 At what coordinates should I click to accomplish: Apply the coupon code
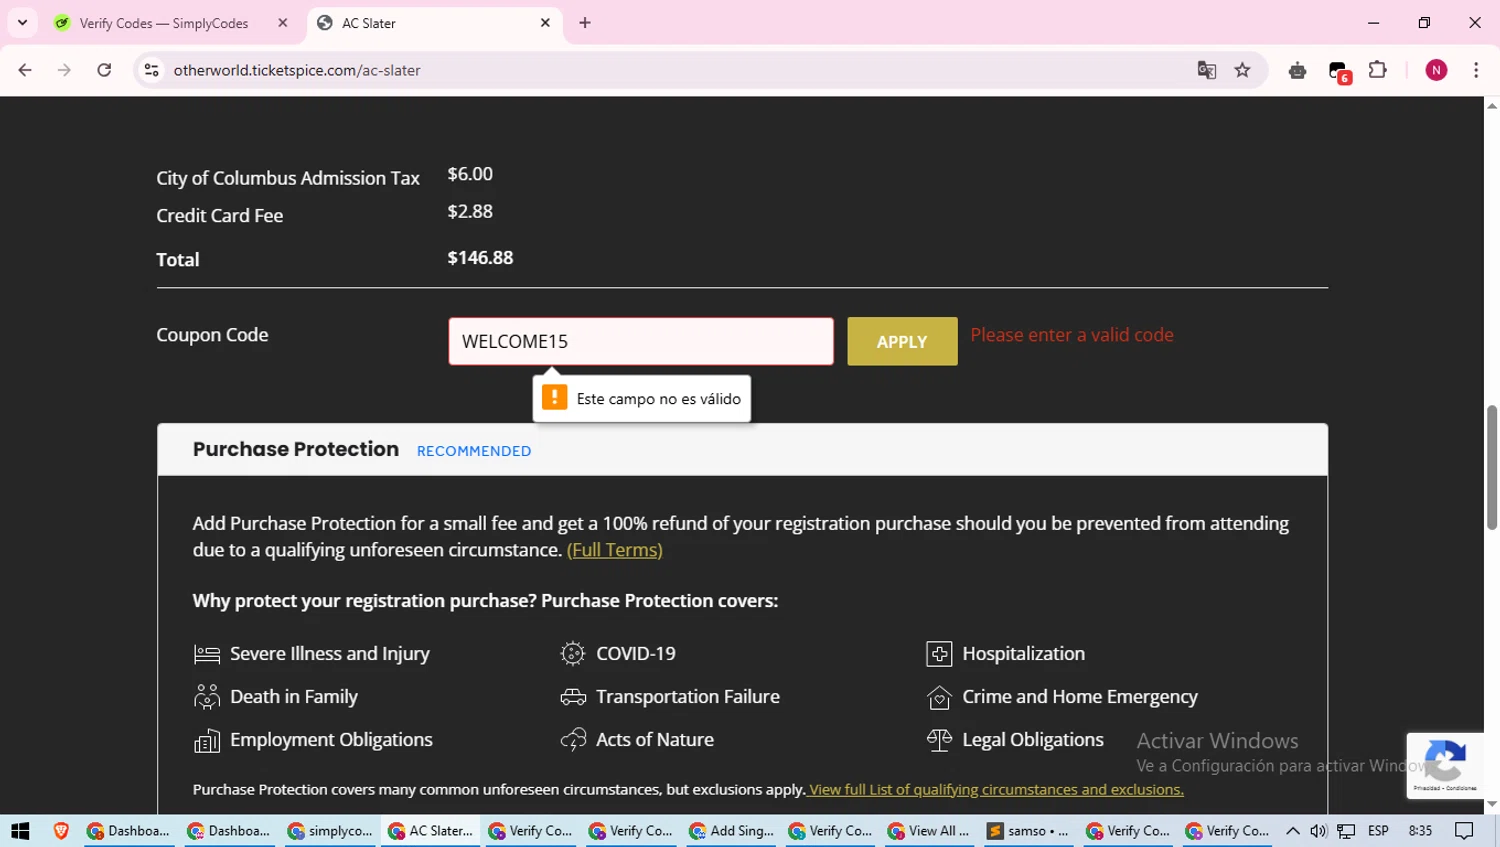(x=902, y=341)
